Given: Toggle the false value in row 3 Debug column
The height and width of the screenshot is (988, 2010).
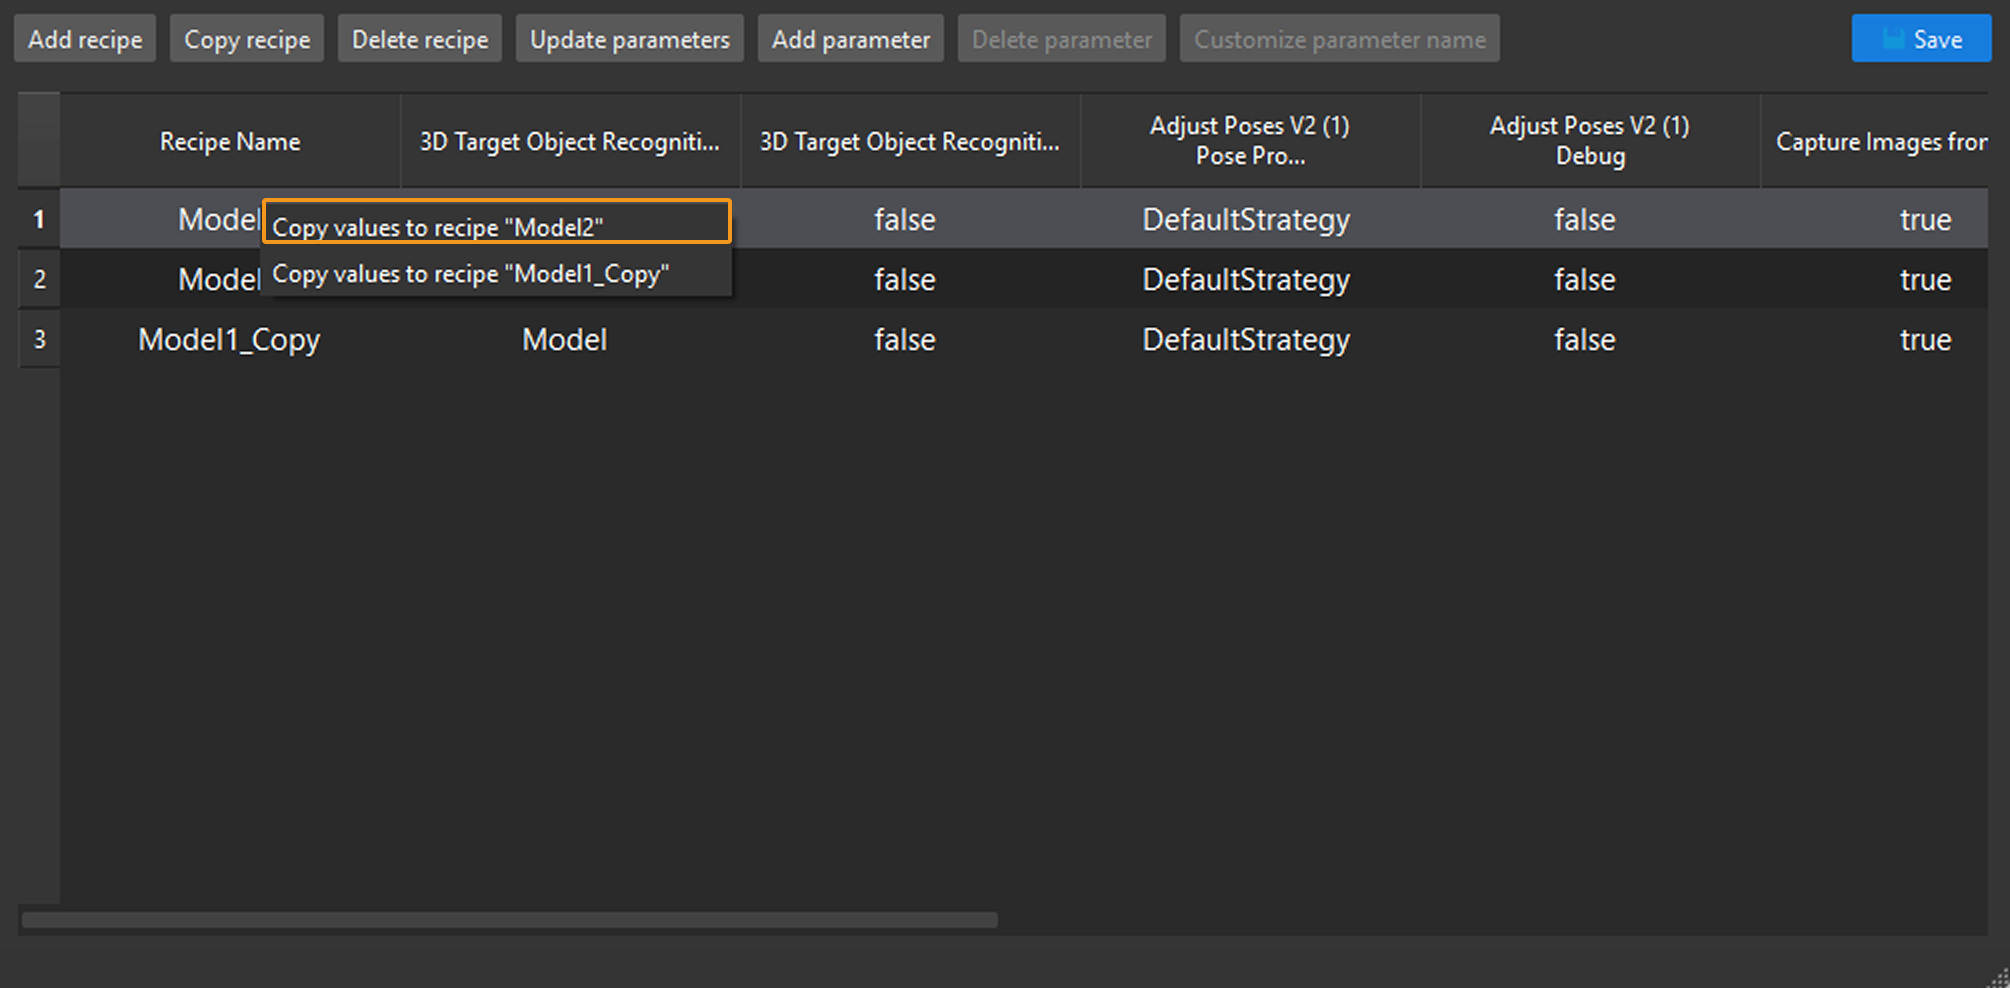Looking at the screenshot, I should tap(1584, 339).
